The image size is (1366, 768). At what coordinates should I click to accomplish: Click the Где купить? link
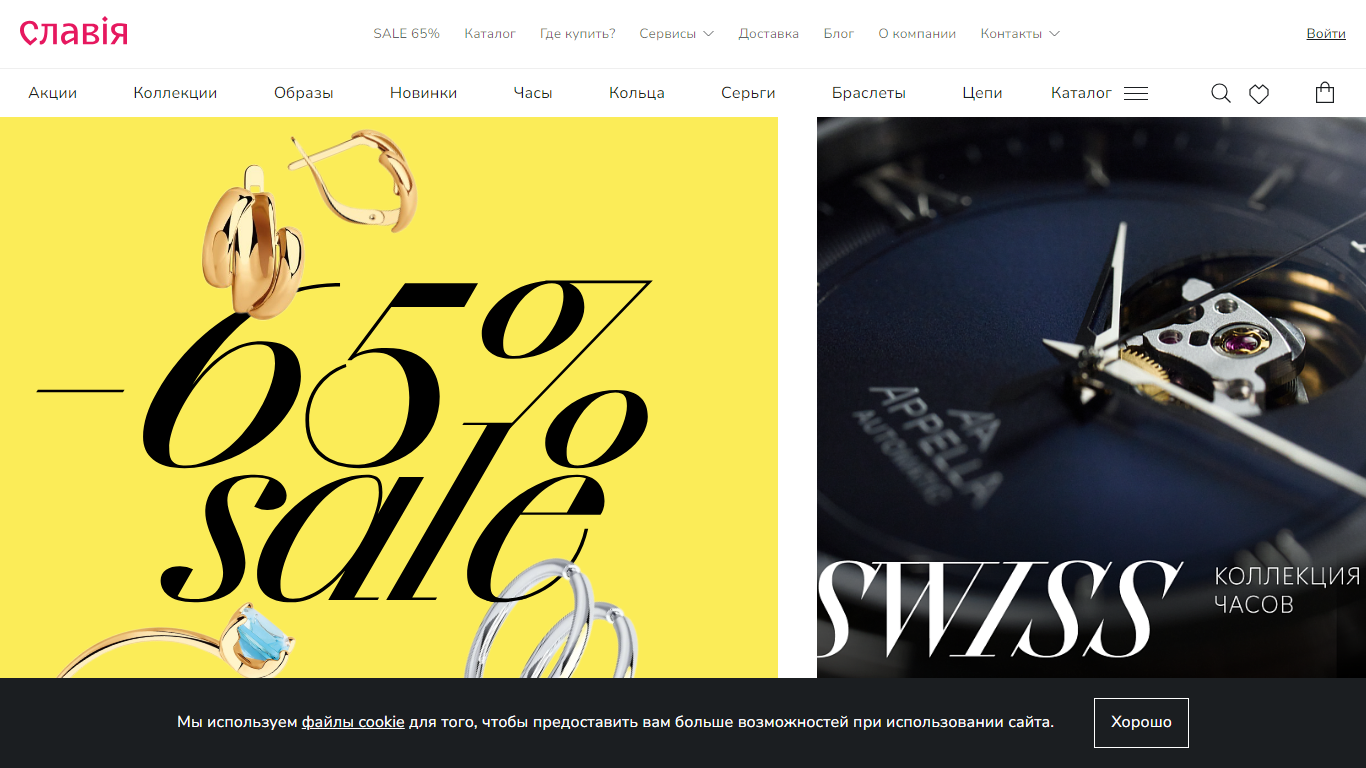tap(578, 33)
